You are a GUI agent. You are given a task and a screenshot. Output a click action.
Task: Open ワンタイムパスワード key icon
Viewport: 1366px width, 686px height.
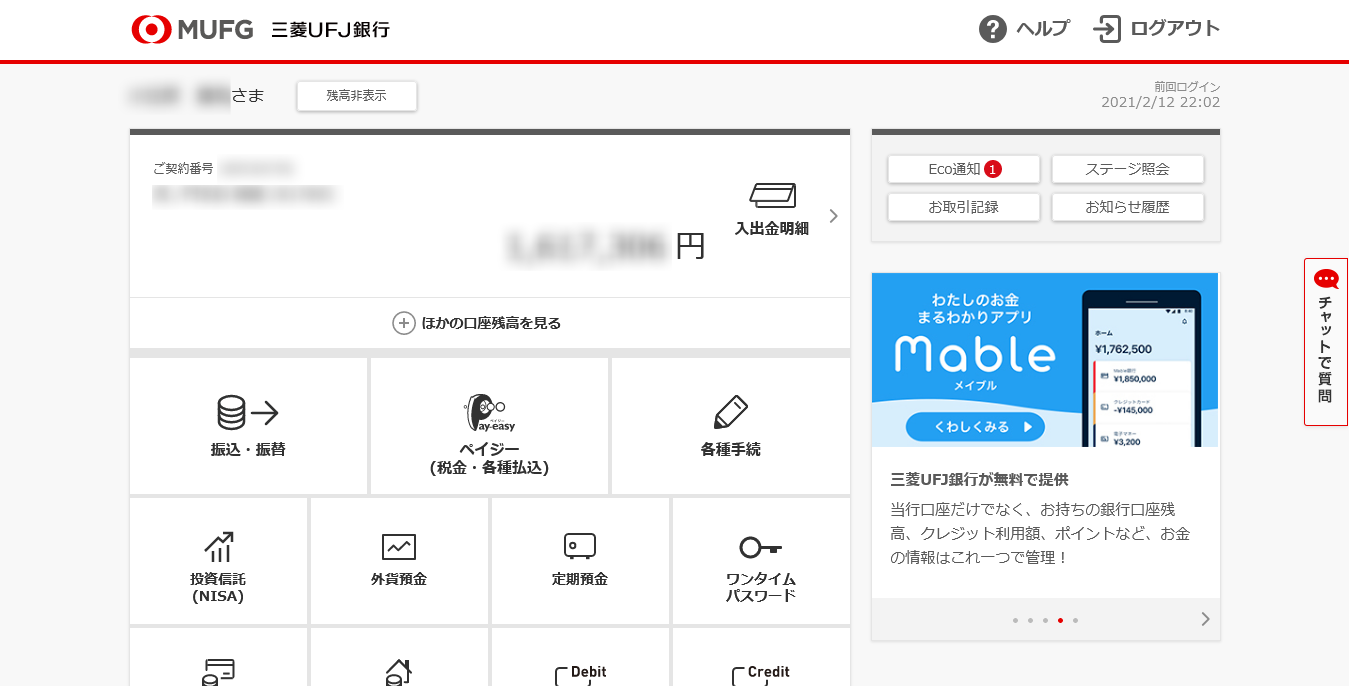point(761,547)
